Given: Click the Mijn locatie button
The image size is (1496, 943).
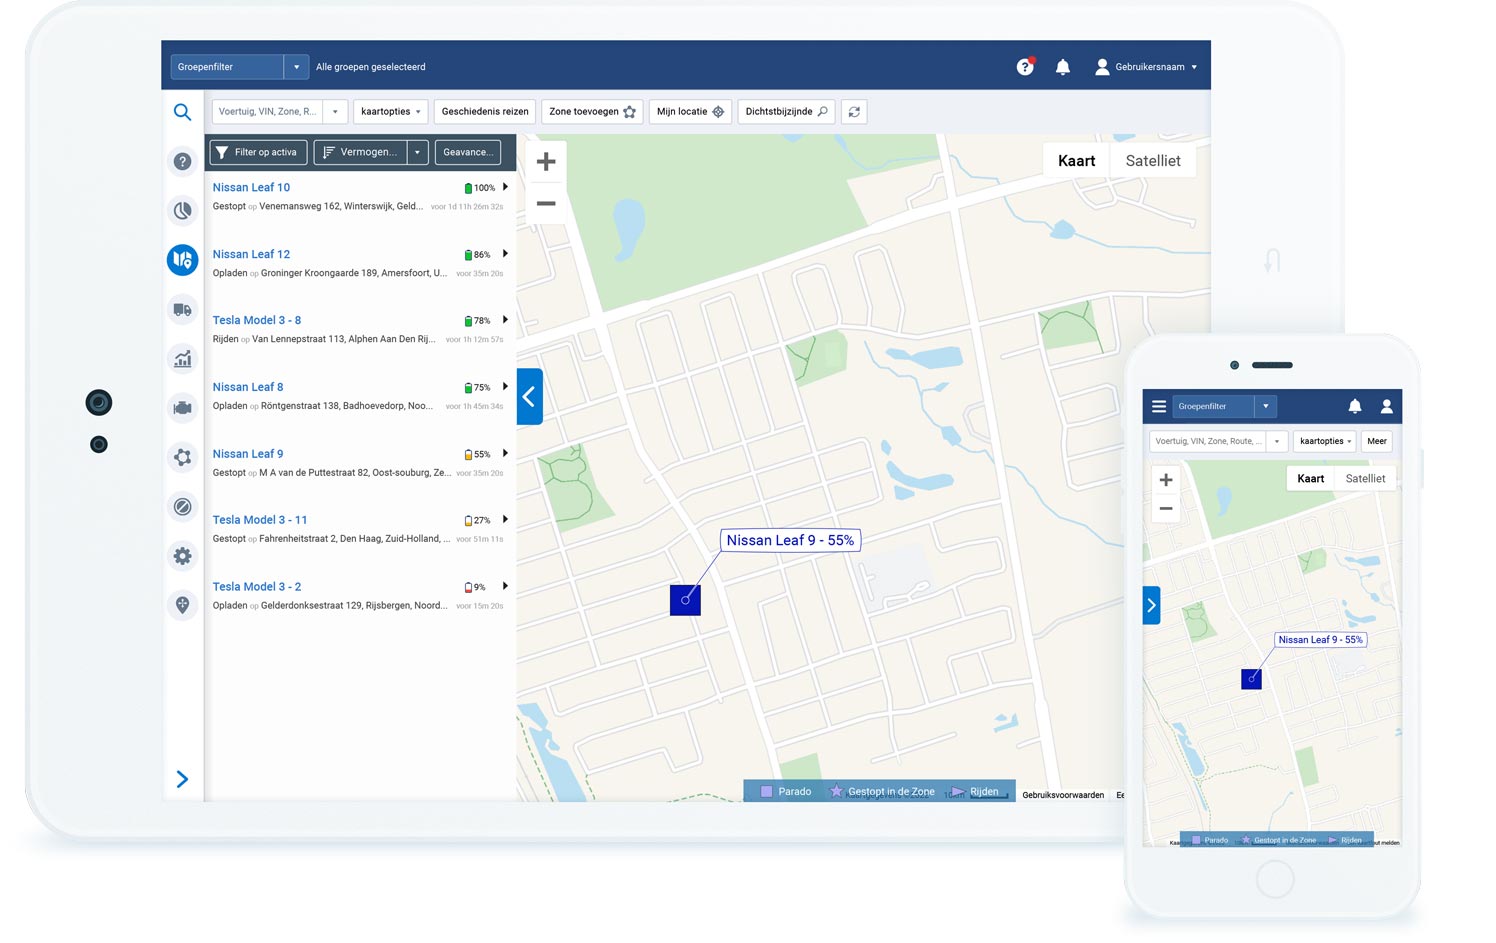Looking at the screenshot, I should tap(690, 112).
